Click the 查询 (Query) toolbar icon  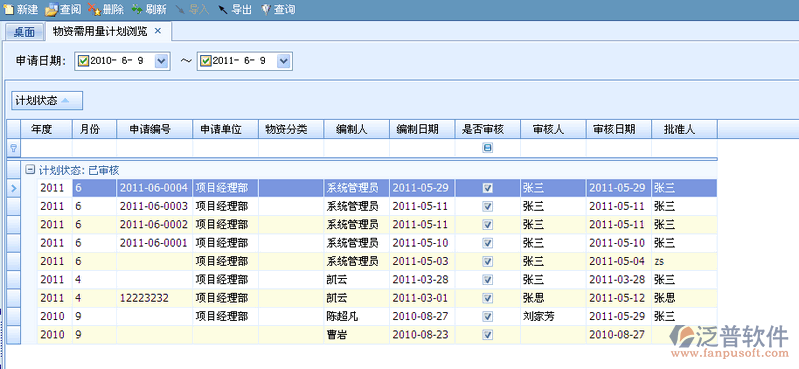tap(265, 9)
